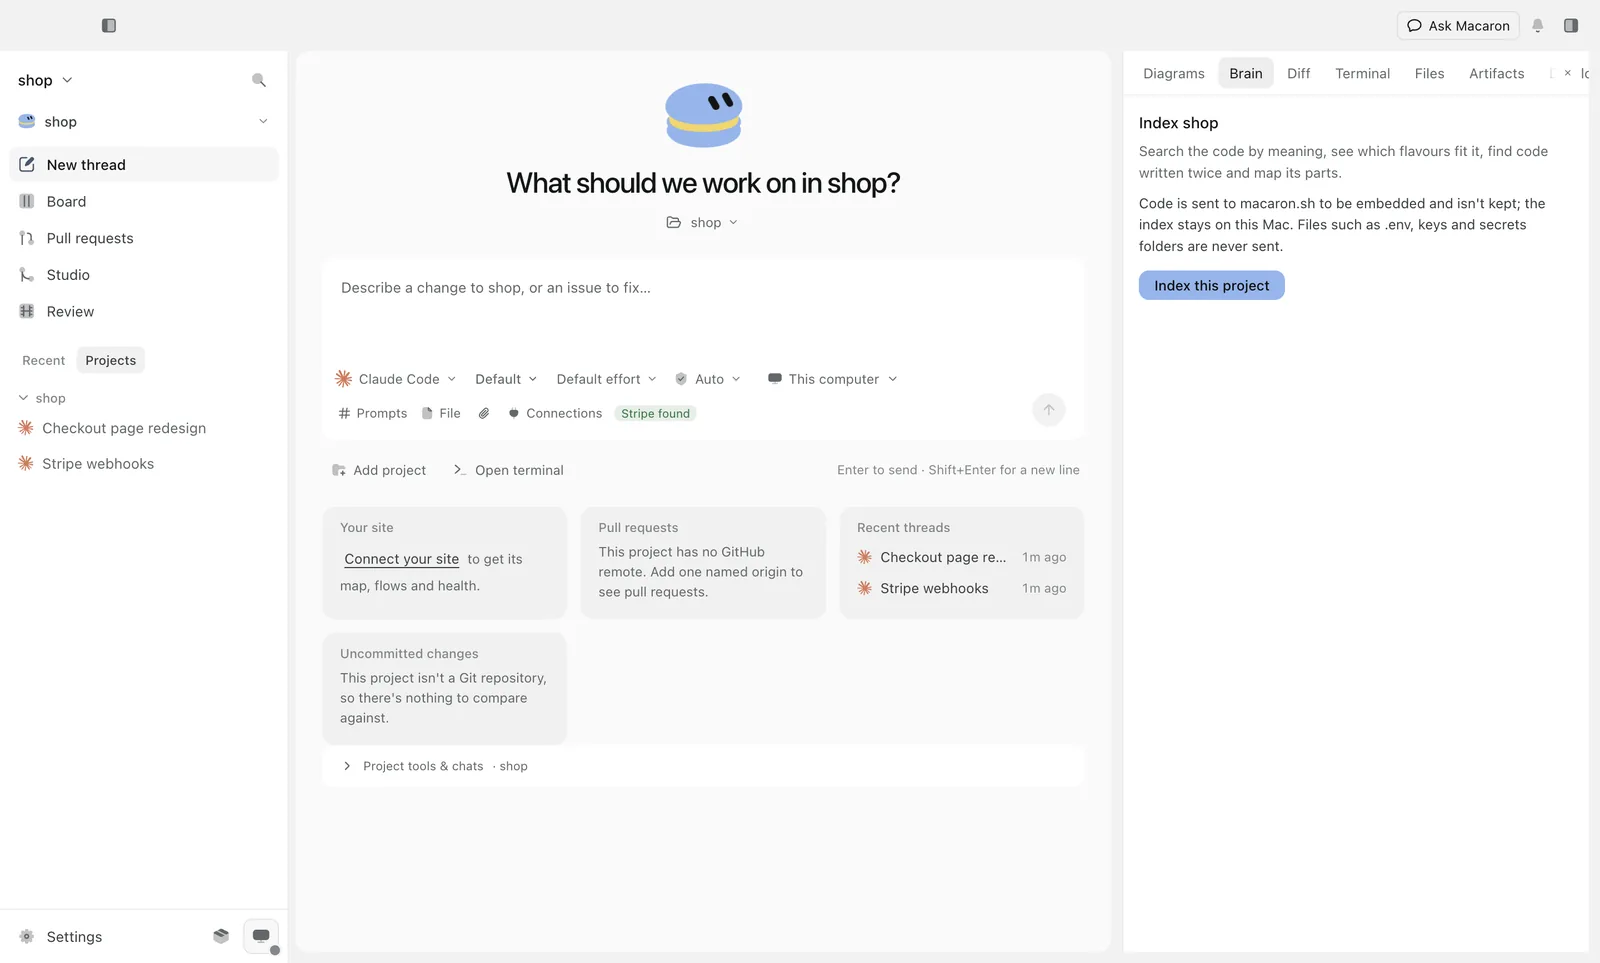
Task: Open the This computer dropdown
Action: pyautogui.click(x=832, y=379)
